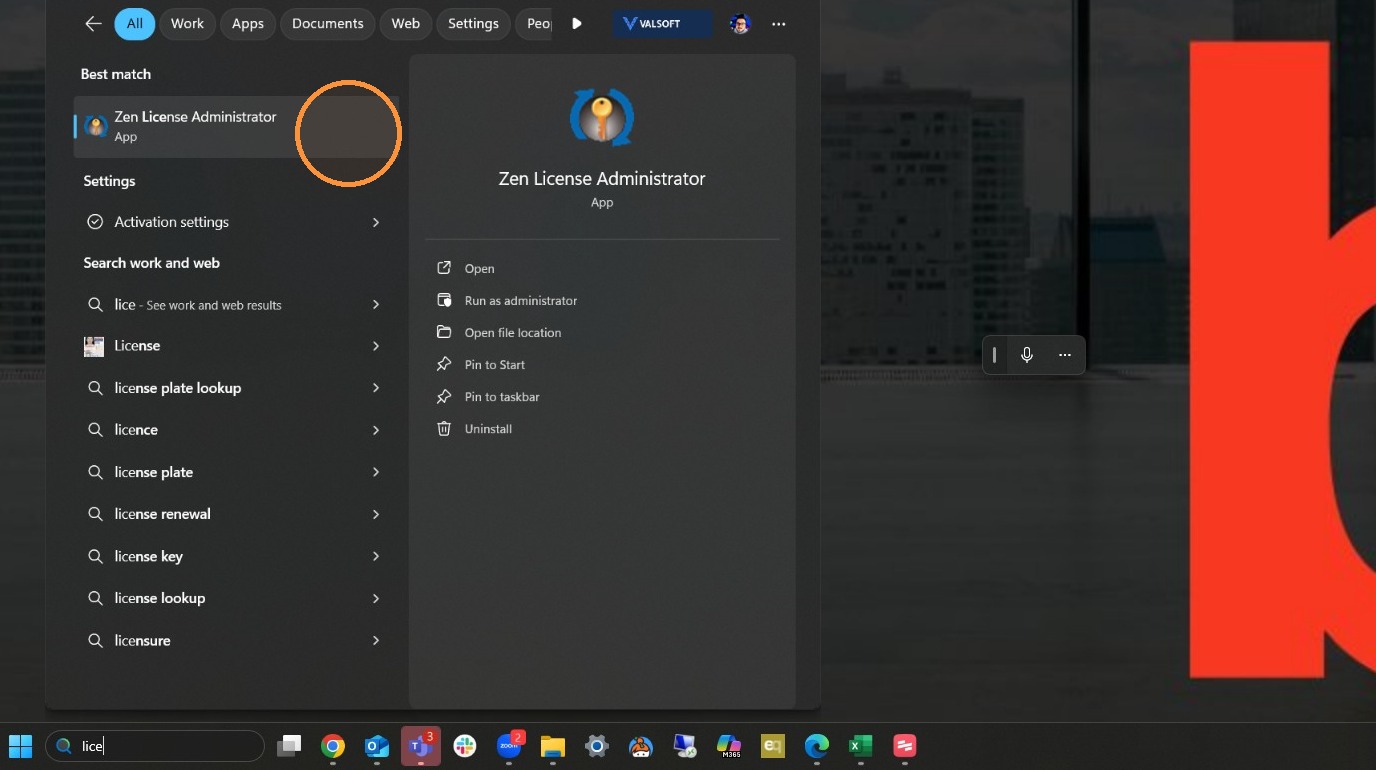Open Slack from the taskbar
This screenshot has width=1376, height=770.
(x=465, y=746)
